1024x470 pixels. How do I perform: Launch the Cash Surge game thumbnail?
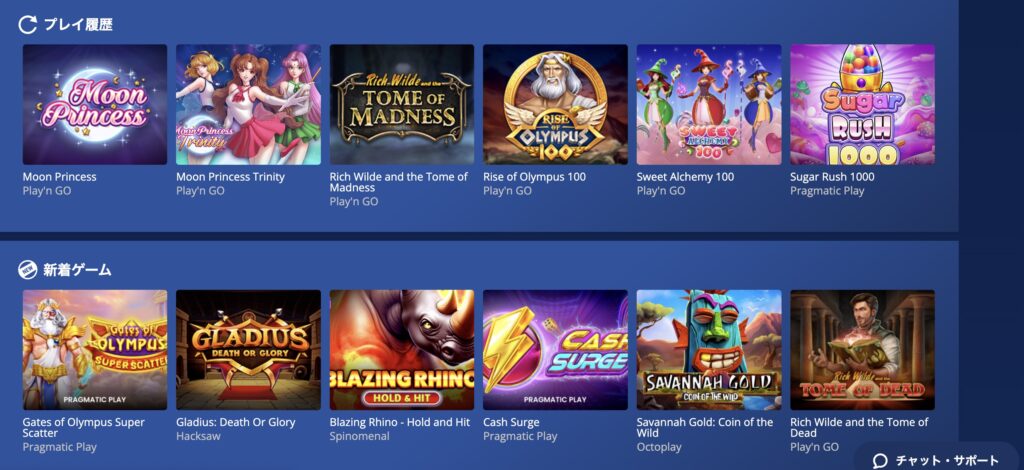[x=555, y=350]
